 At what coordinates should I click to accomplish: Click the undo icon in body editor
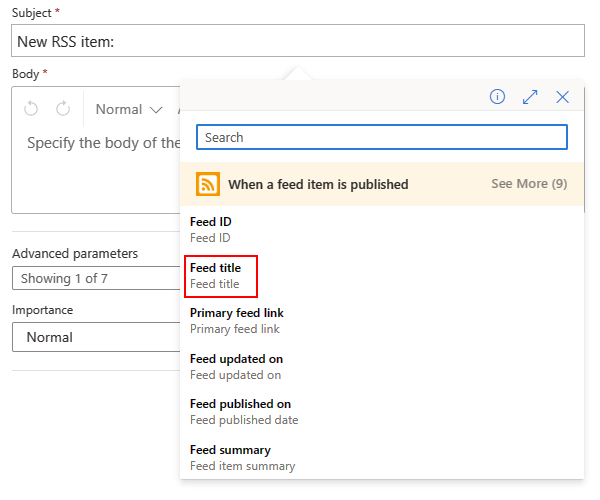pos(31,109)
